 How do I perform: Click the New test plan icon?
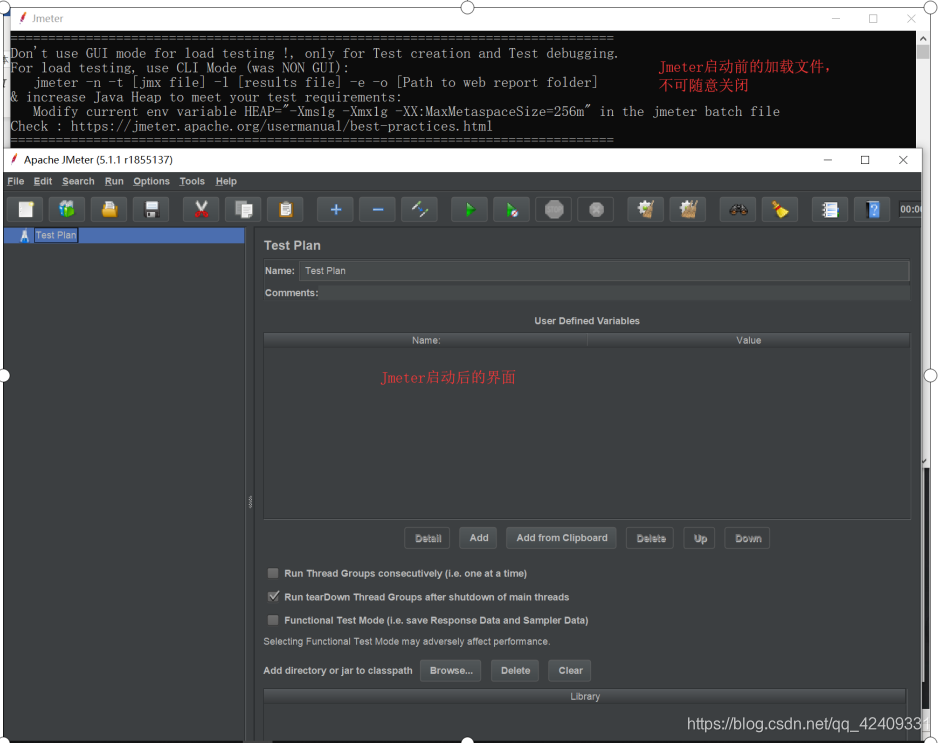(25, 210)
